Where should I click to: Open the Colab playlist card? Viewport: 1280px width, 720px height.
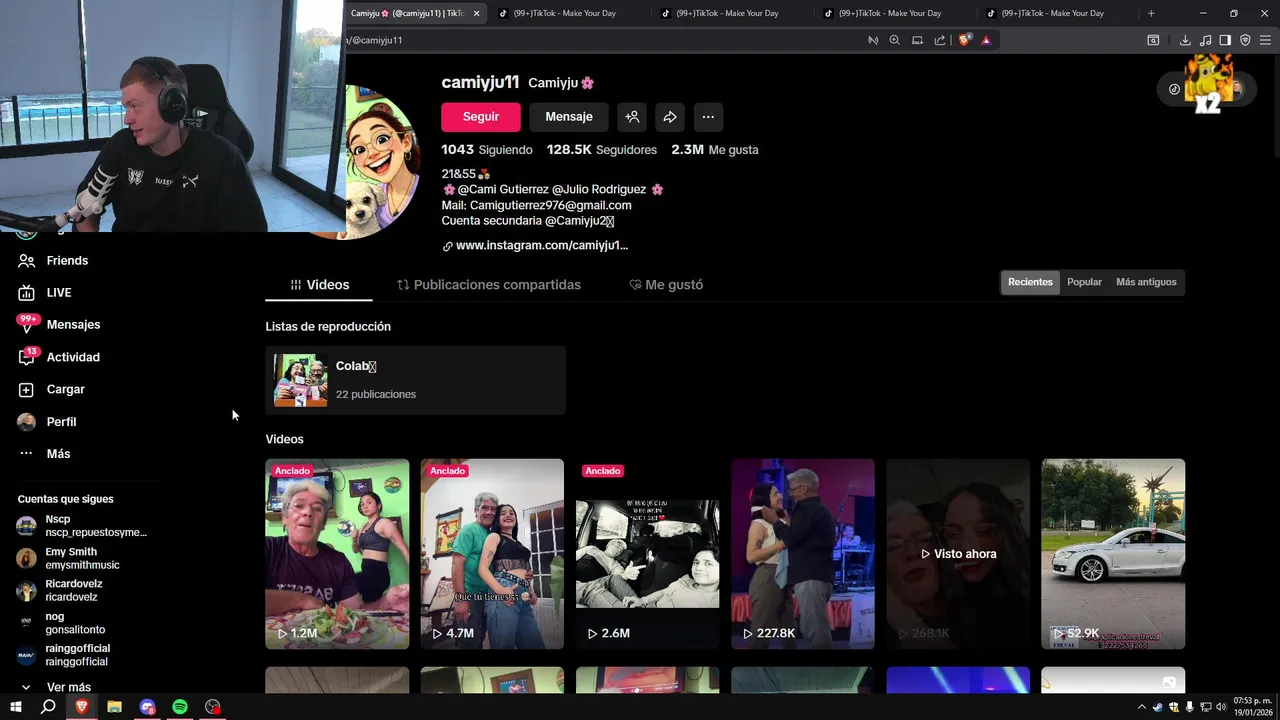(415, 380)
